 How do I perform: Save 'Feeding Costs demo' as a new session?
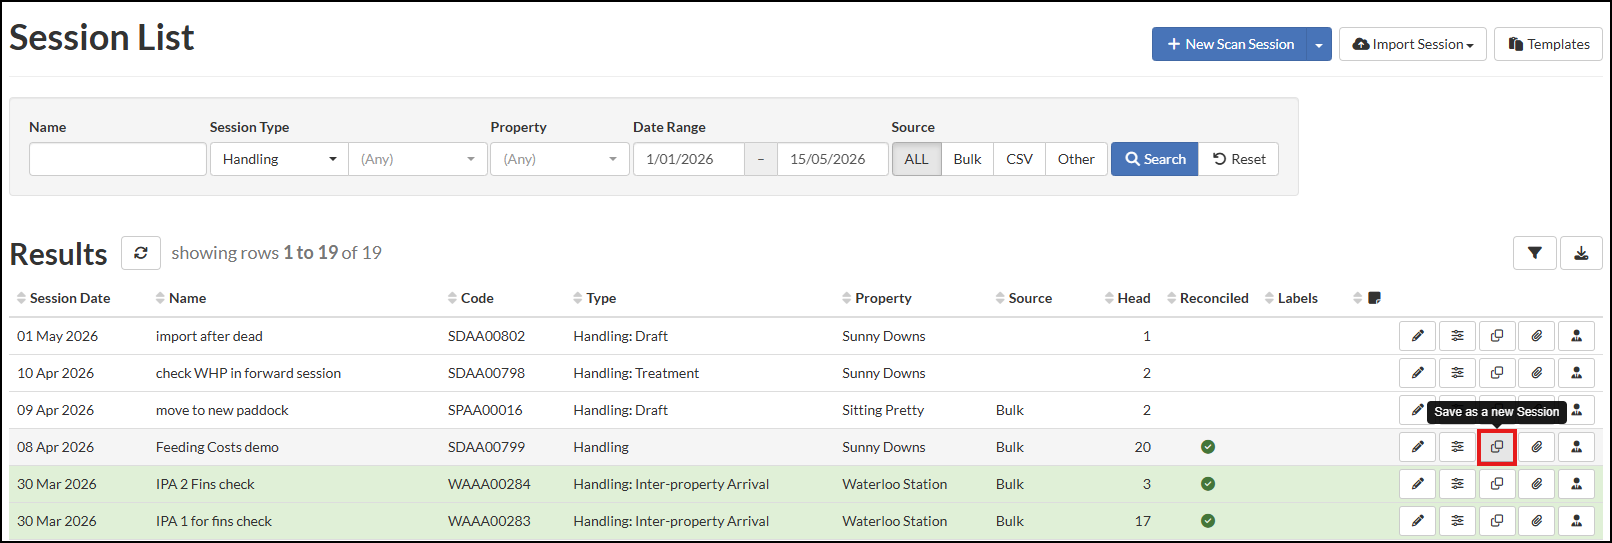1497,447
